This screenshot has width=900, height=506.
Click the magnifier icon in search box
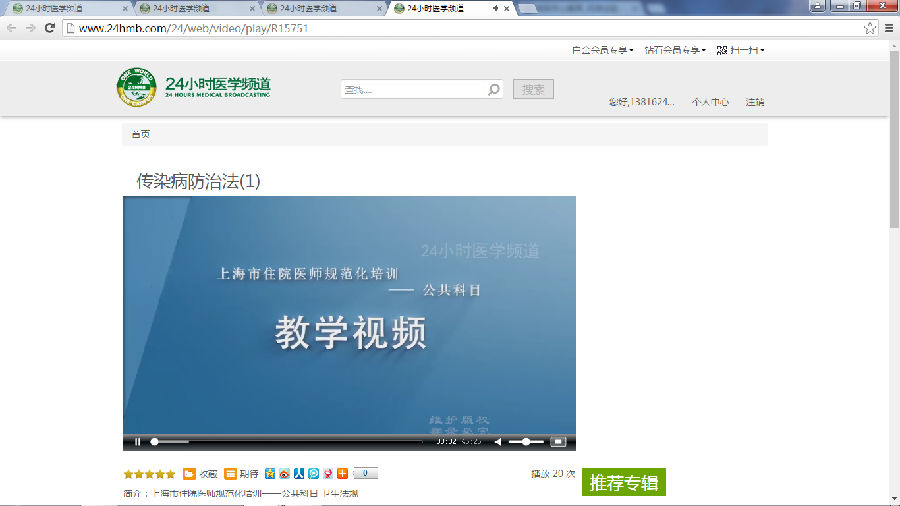[493, 90]
